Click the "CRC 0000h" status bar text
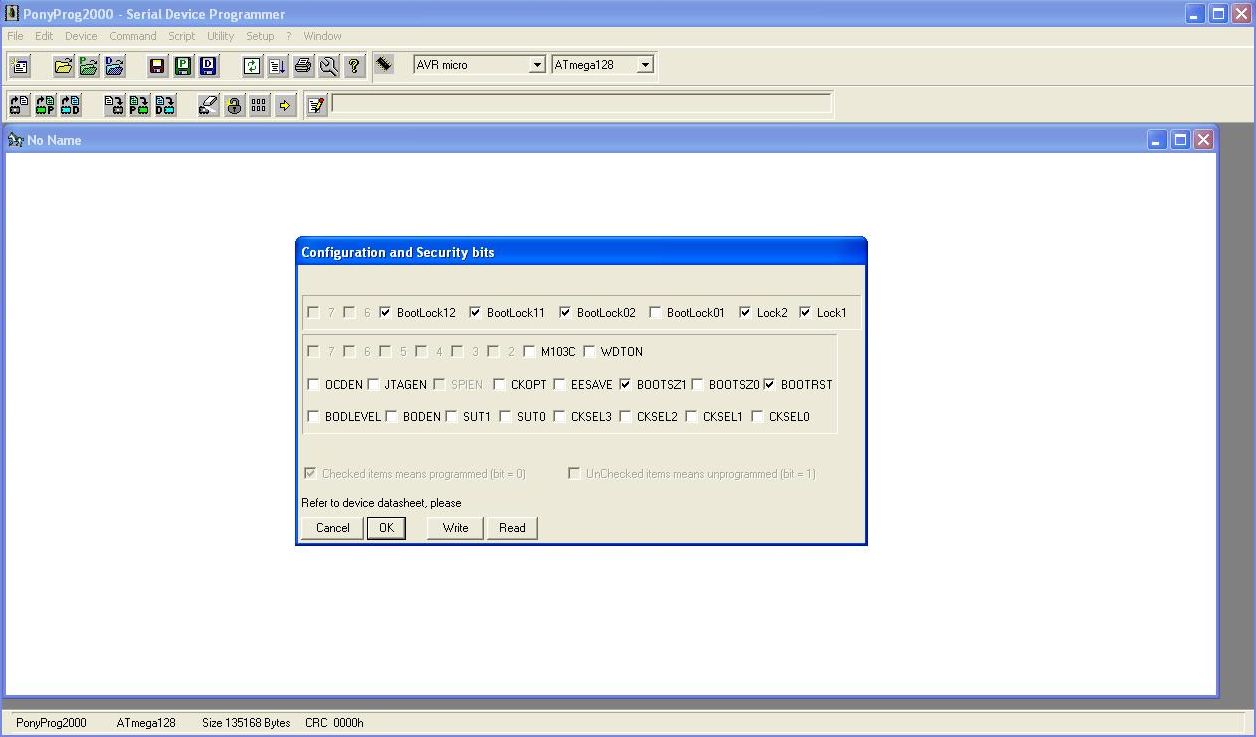 (334, 723)
